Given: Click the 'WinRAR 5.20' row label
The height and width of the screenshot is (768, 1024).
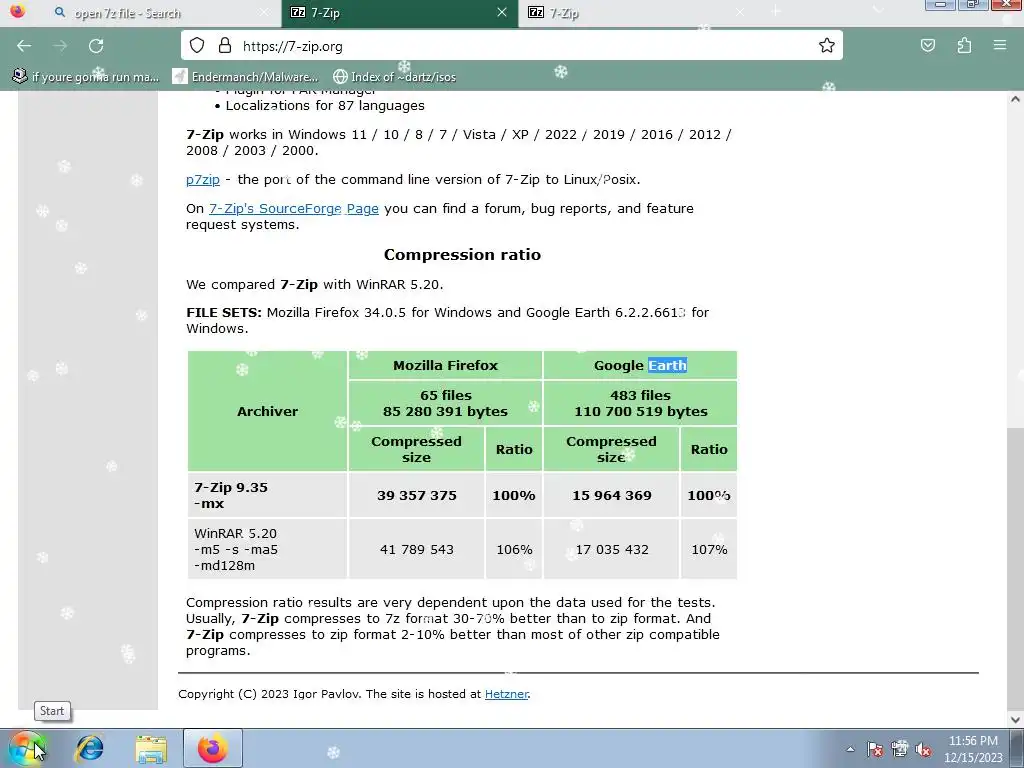Looking at the screenshot, I should coord(267,549).
